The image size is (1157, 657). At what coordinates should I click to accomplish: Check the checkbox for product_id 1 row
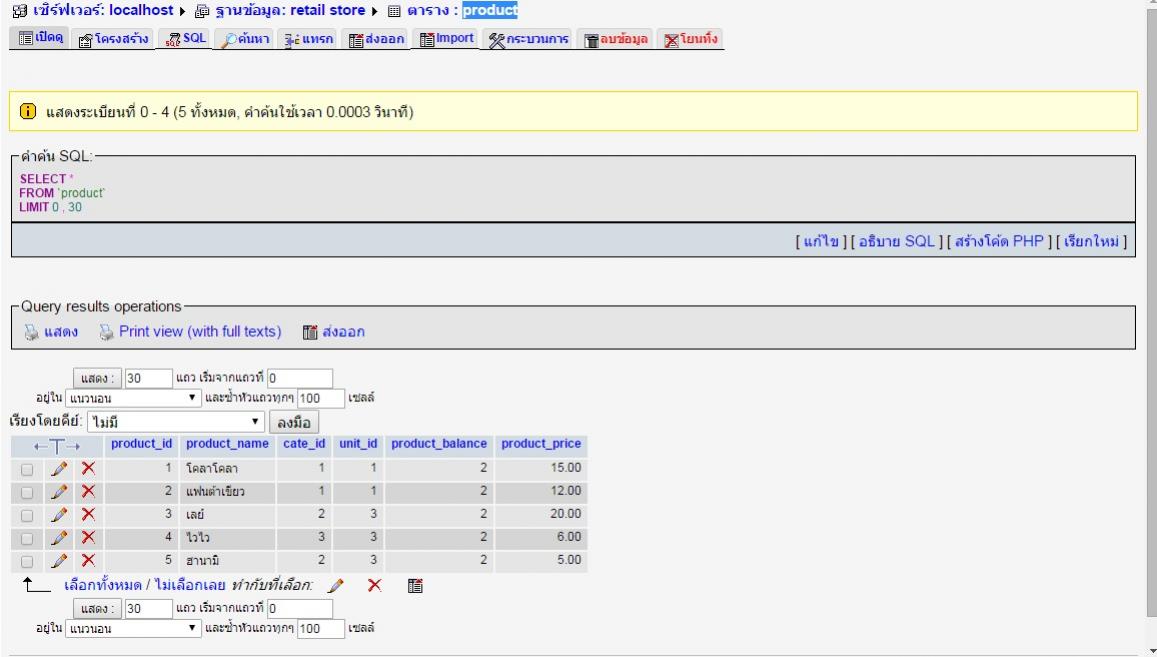(27, 469)
